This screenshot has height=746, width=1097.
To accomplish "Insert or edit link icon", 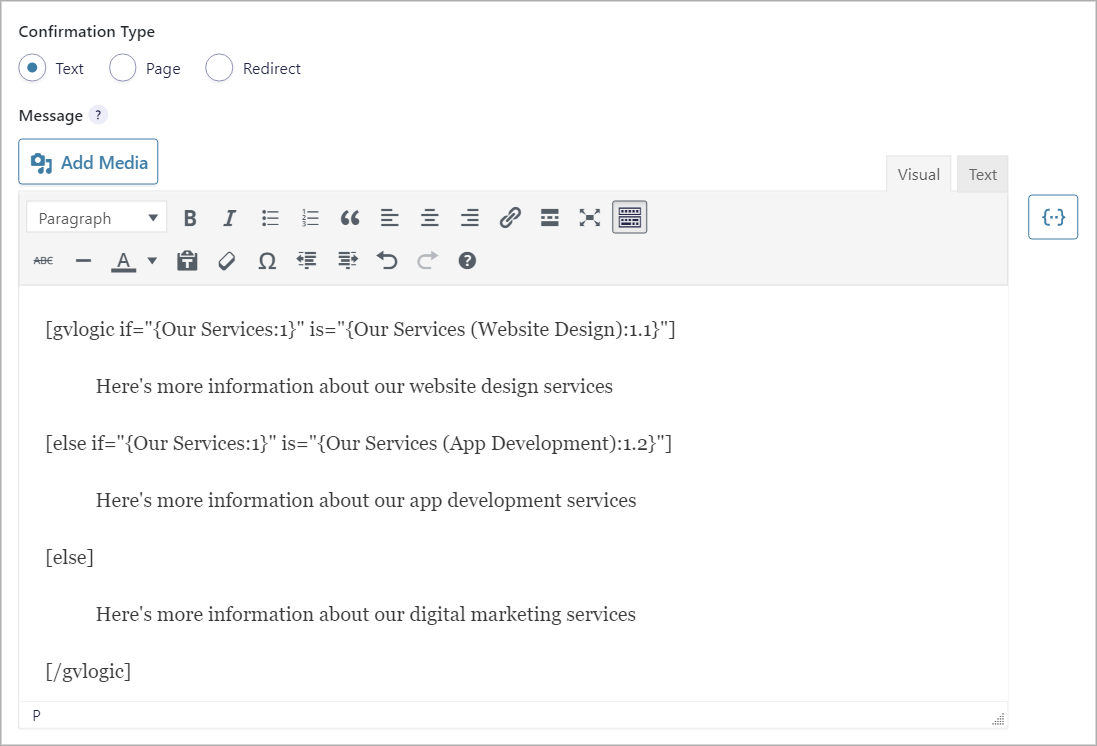I will pyautogui.click(x=510, y=218).
